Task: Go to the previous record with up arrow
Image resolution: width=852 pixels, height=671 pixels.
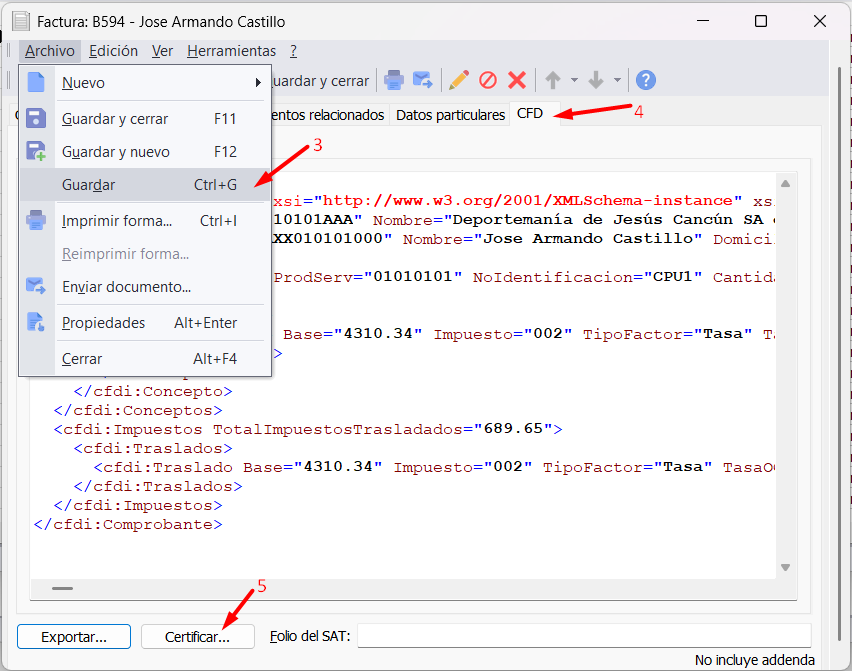Action: (x=552, y=81)
